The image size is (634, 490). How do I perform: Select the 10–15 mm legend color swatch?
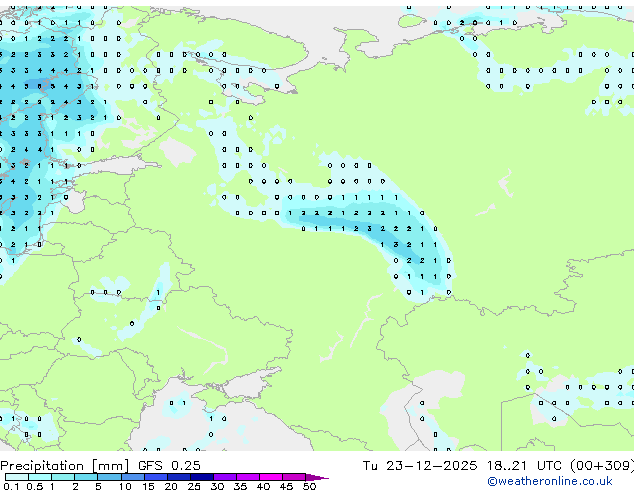click(x=133, y=477)
